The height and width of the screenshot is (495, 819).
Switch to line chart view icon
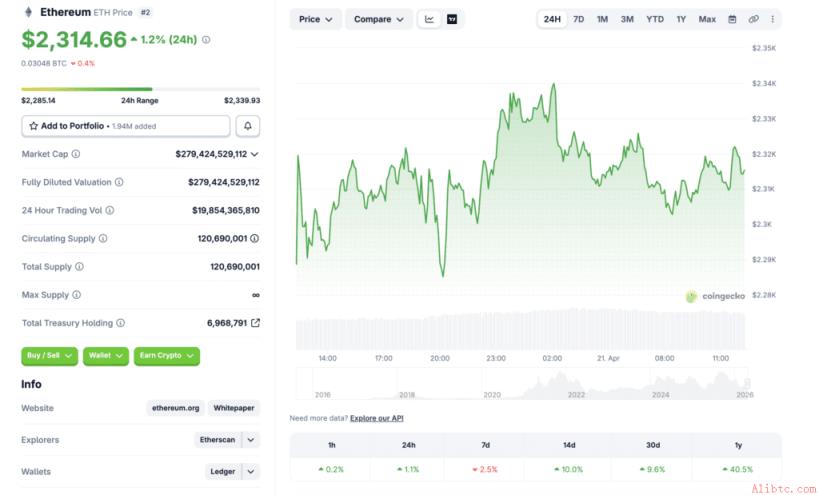point(429,19)
